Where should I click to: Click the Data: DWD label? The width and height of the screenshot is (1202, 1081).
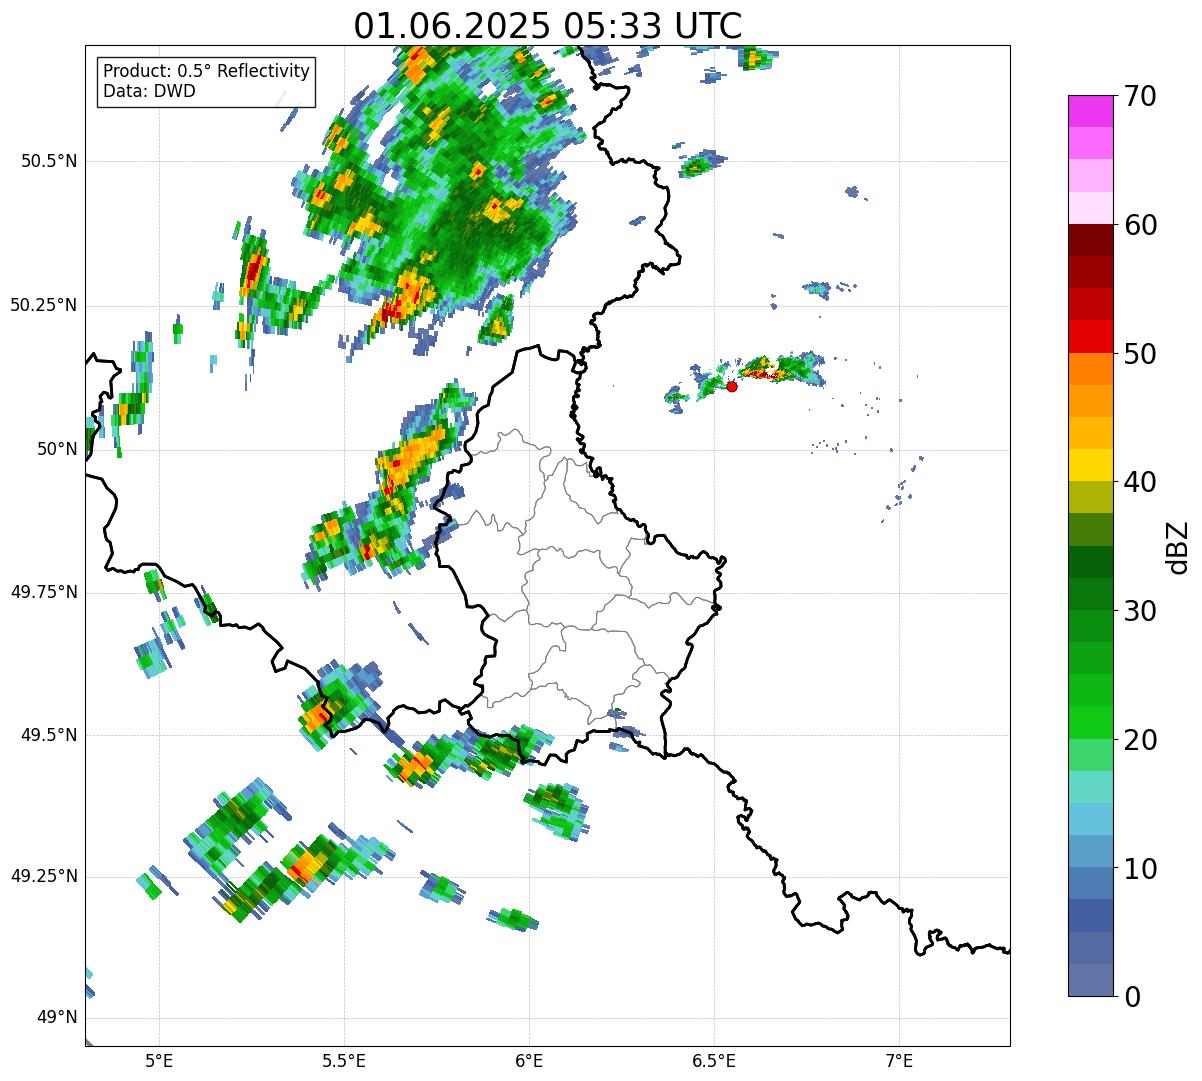149,92
